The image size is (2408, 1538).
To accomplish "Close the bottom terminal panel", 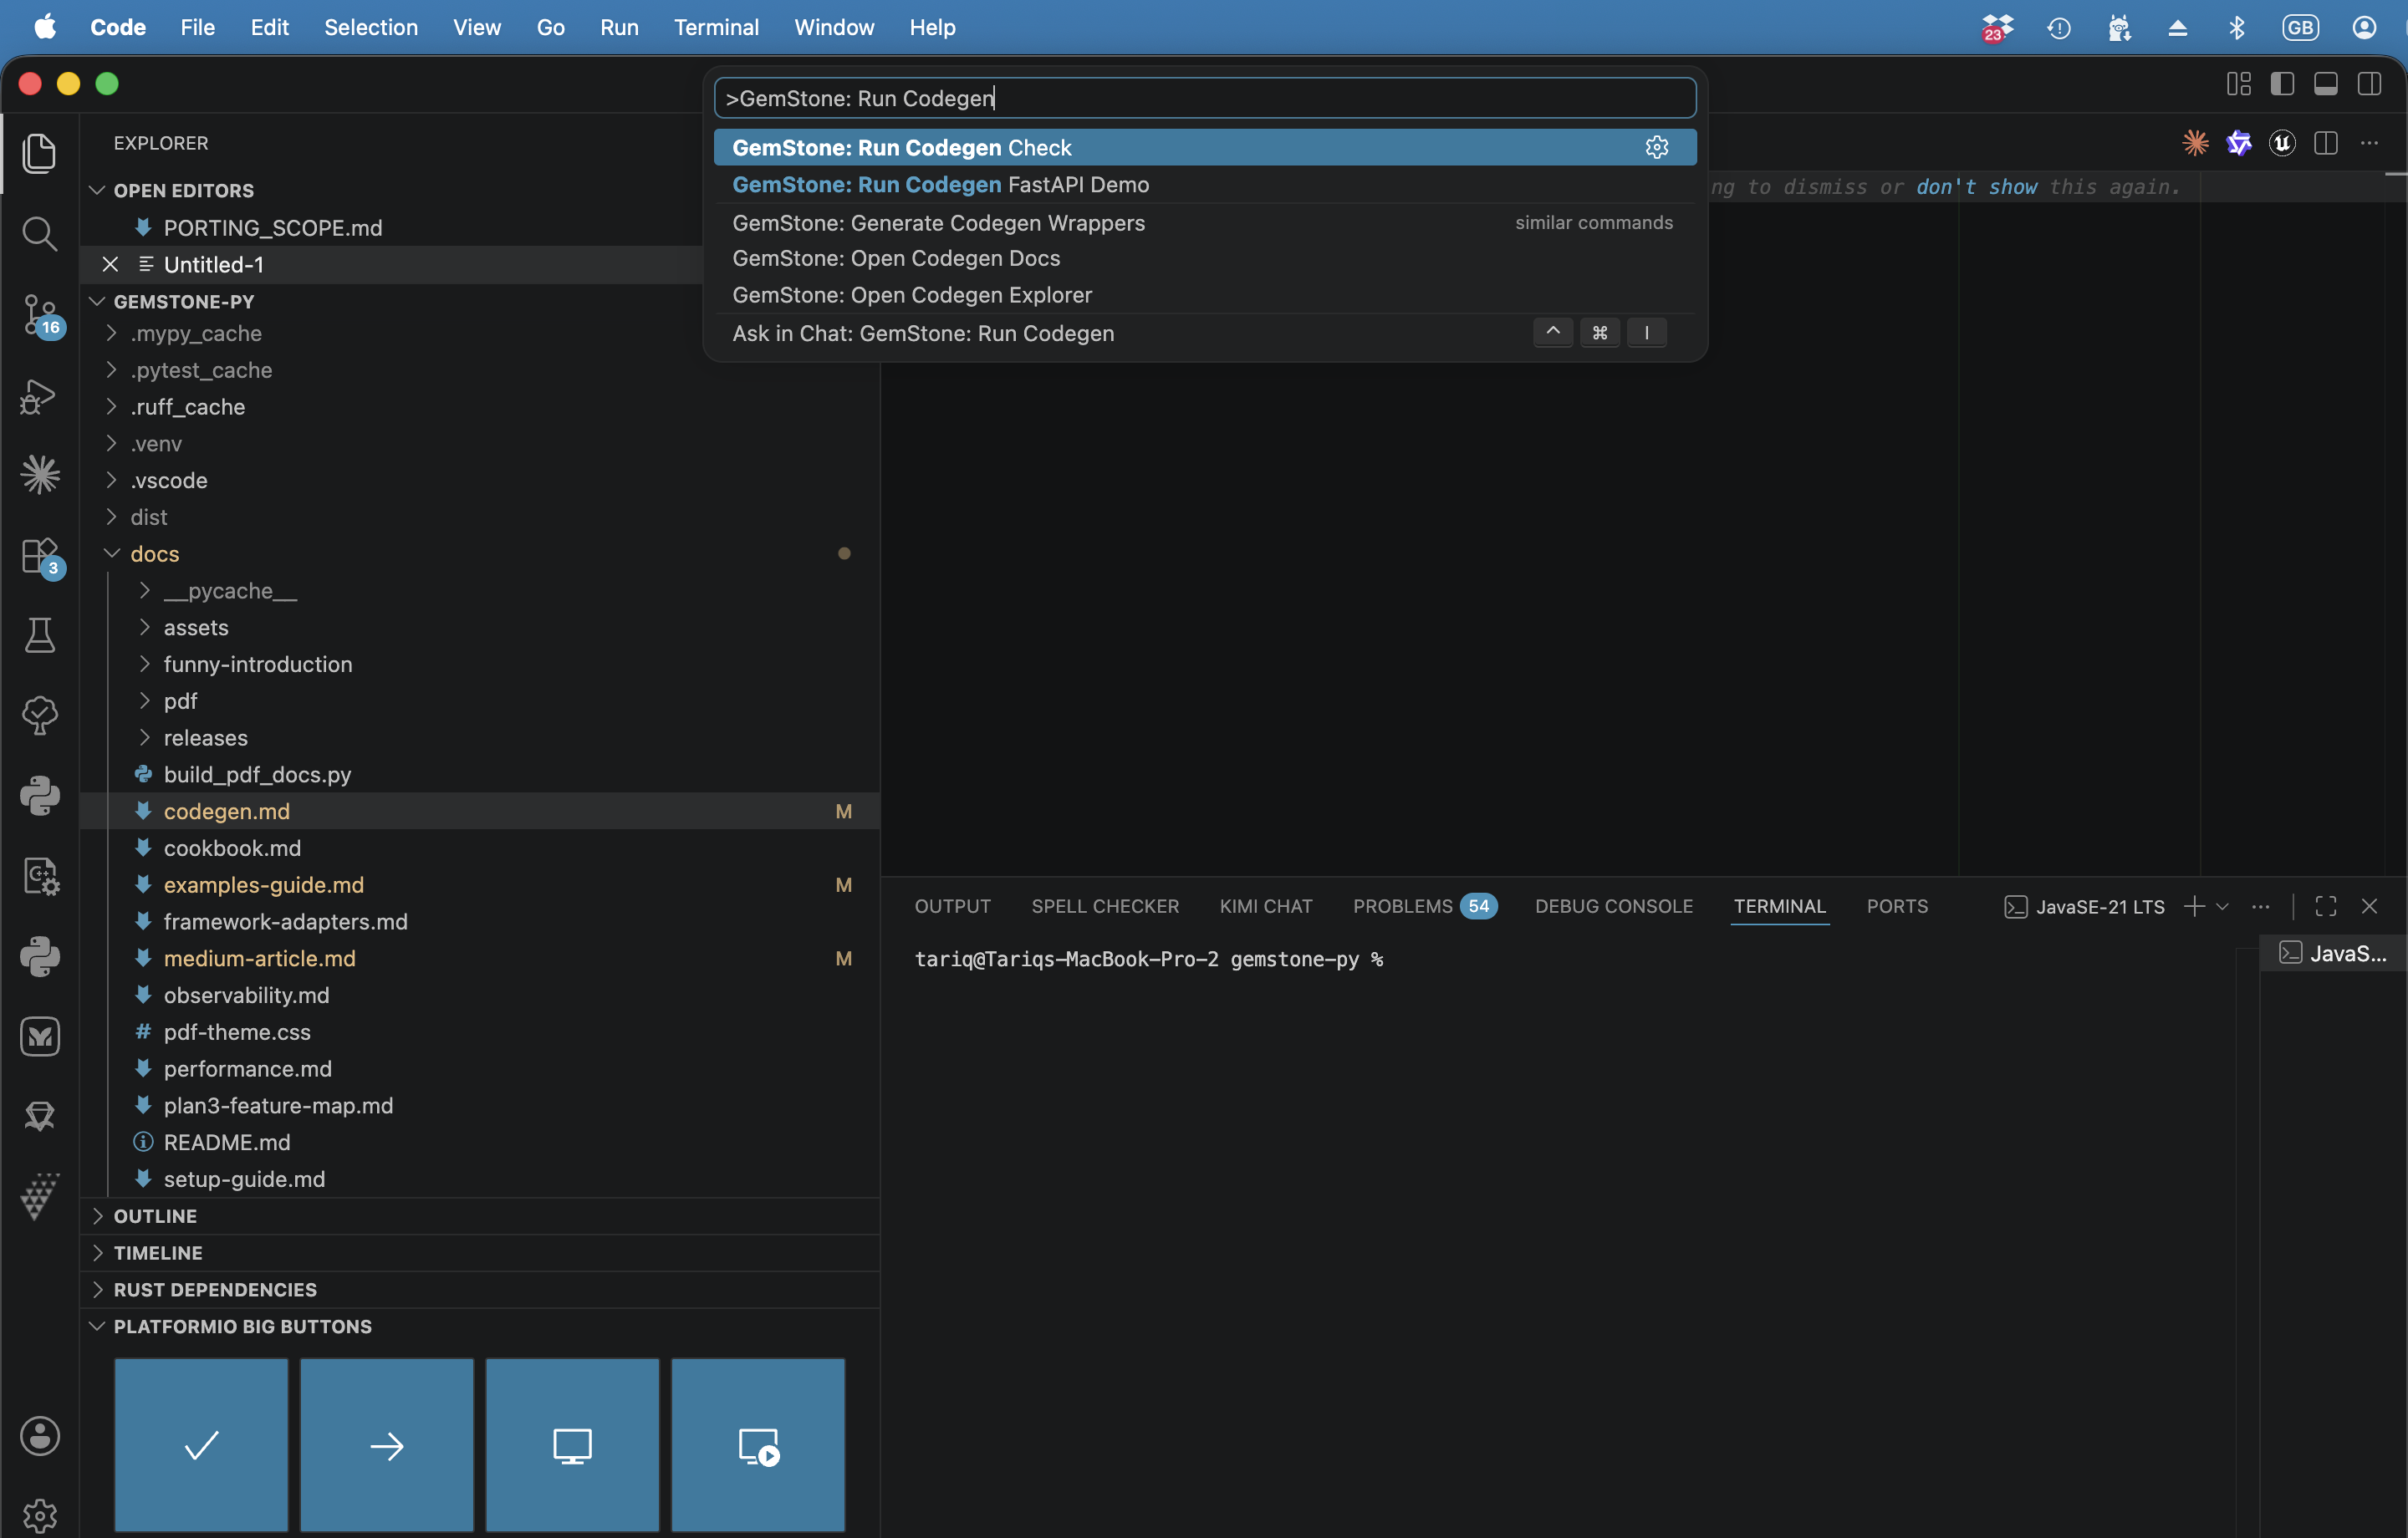I will (x=2369, y=906).
